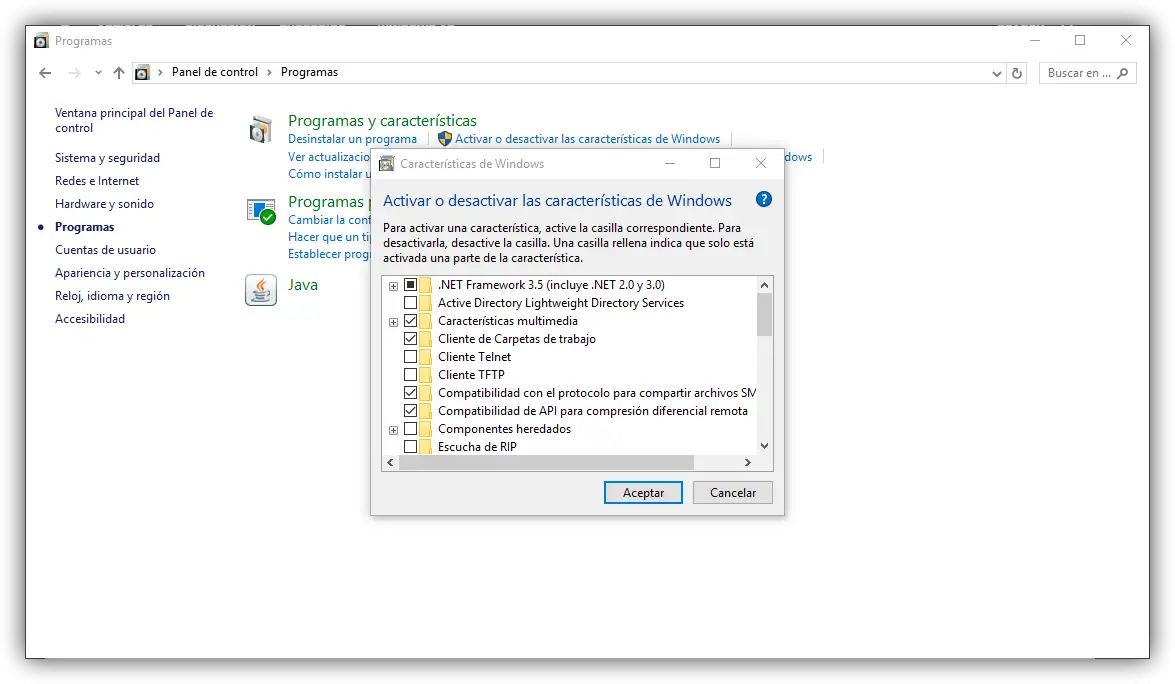Go to Sistema y seguridad category

pos(107,158)
